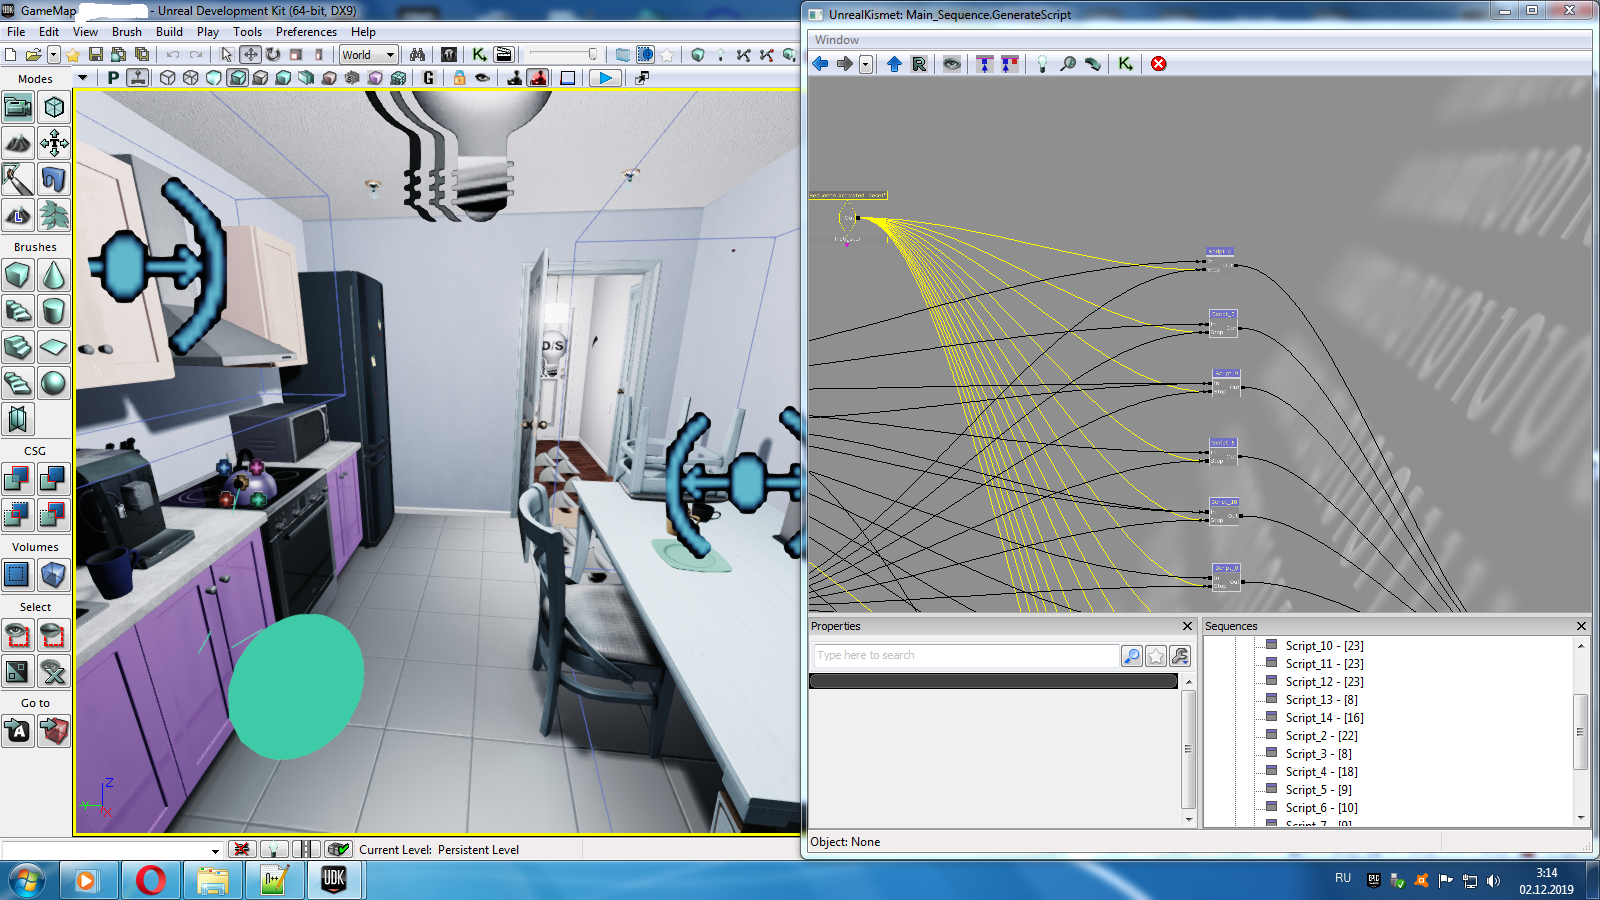Select the Rotate widget mode icon
Screen dimensions: 1600x900
click(273, 55)
